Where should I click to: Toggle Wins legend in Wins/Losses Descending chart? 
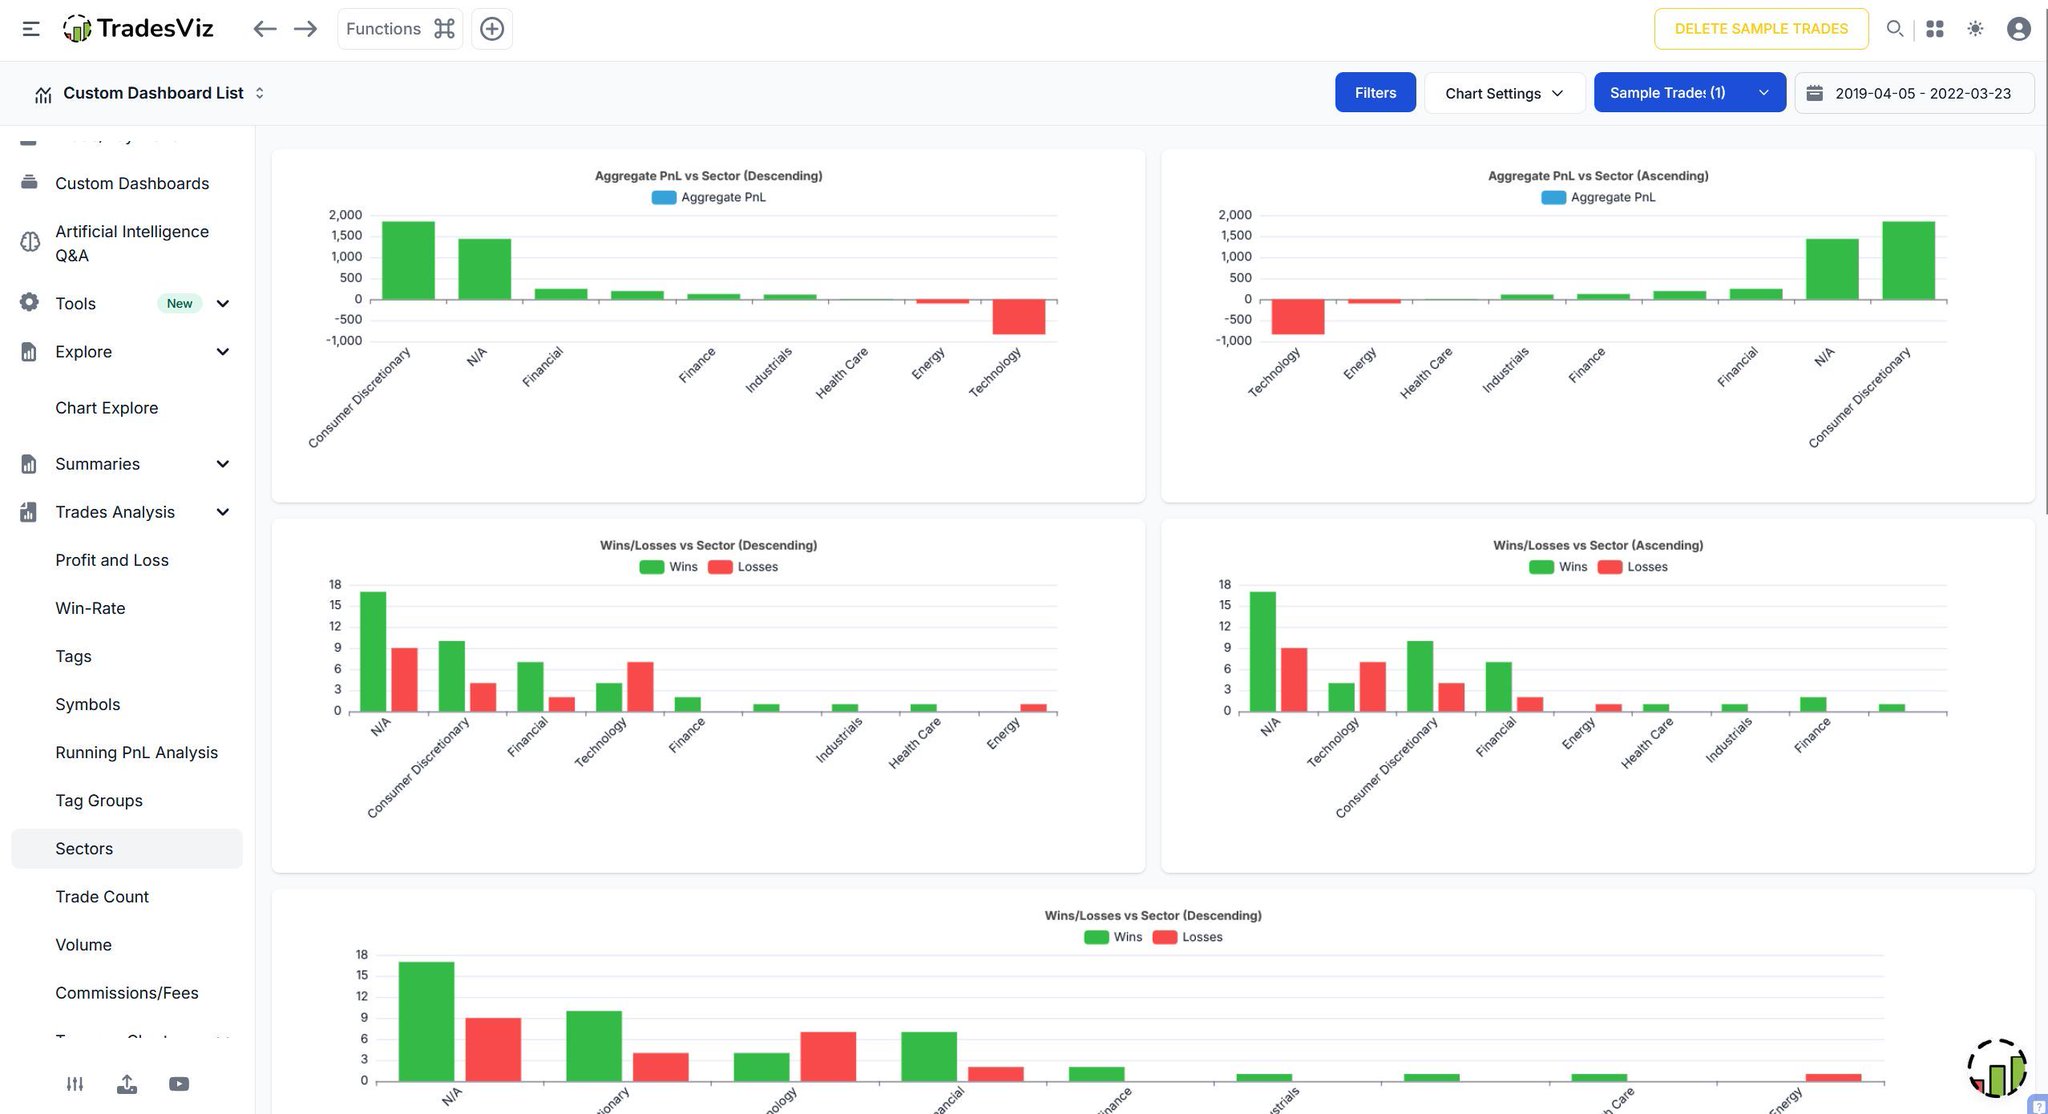coord(669,567)
